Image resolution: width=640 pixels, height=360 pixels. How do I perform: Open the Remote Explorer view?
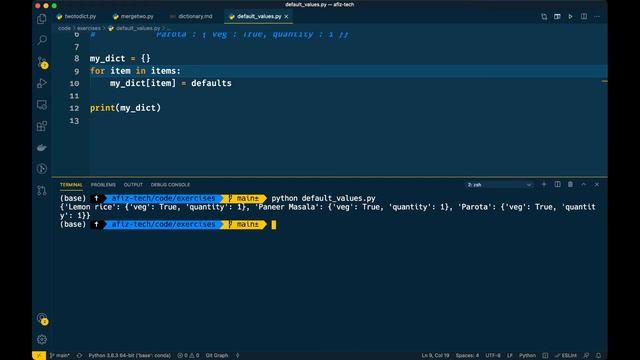tap(42, 105)
